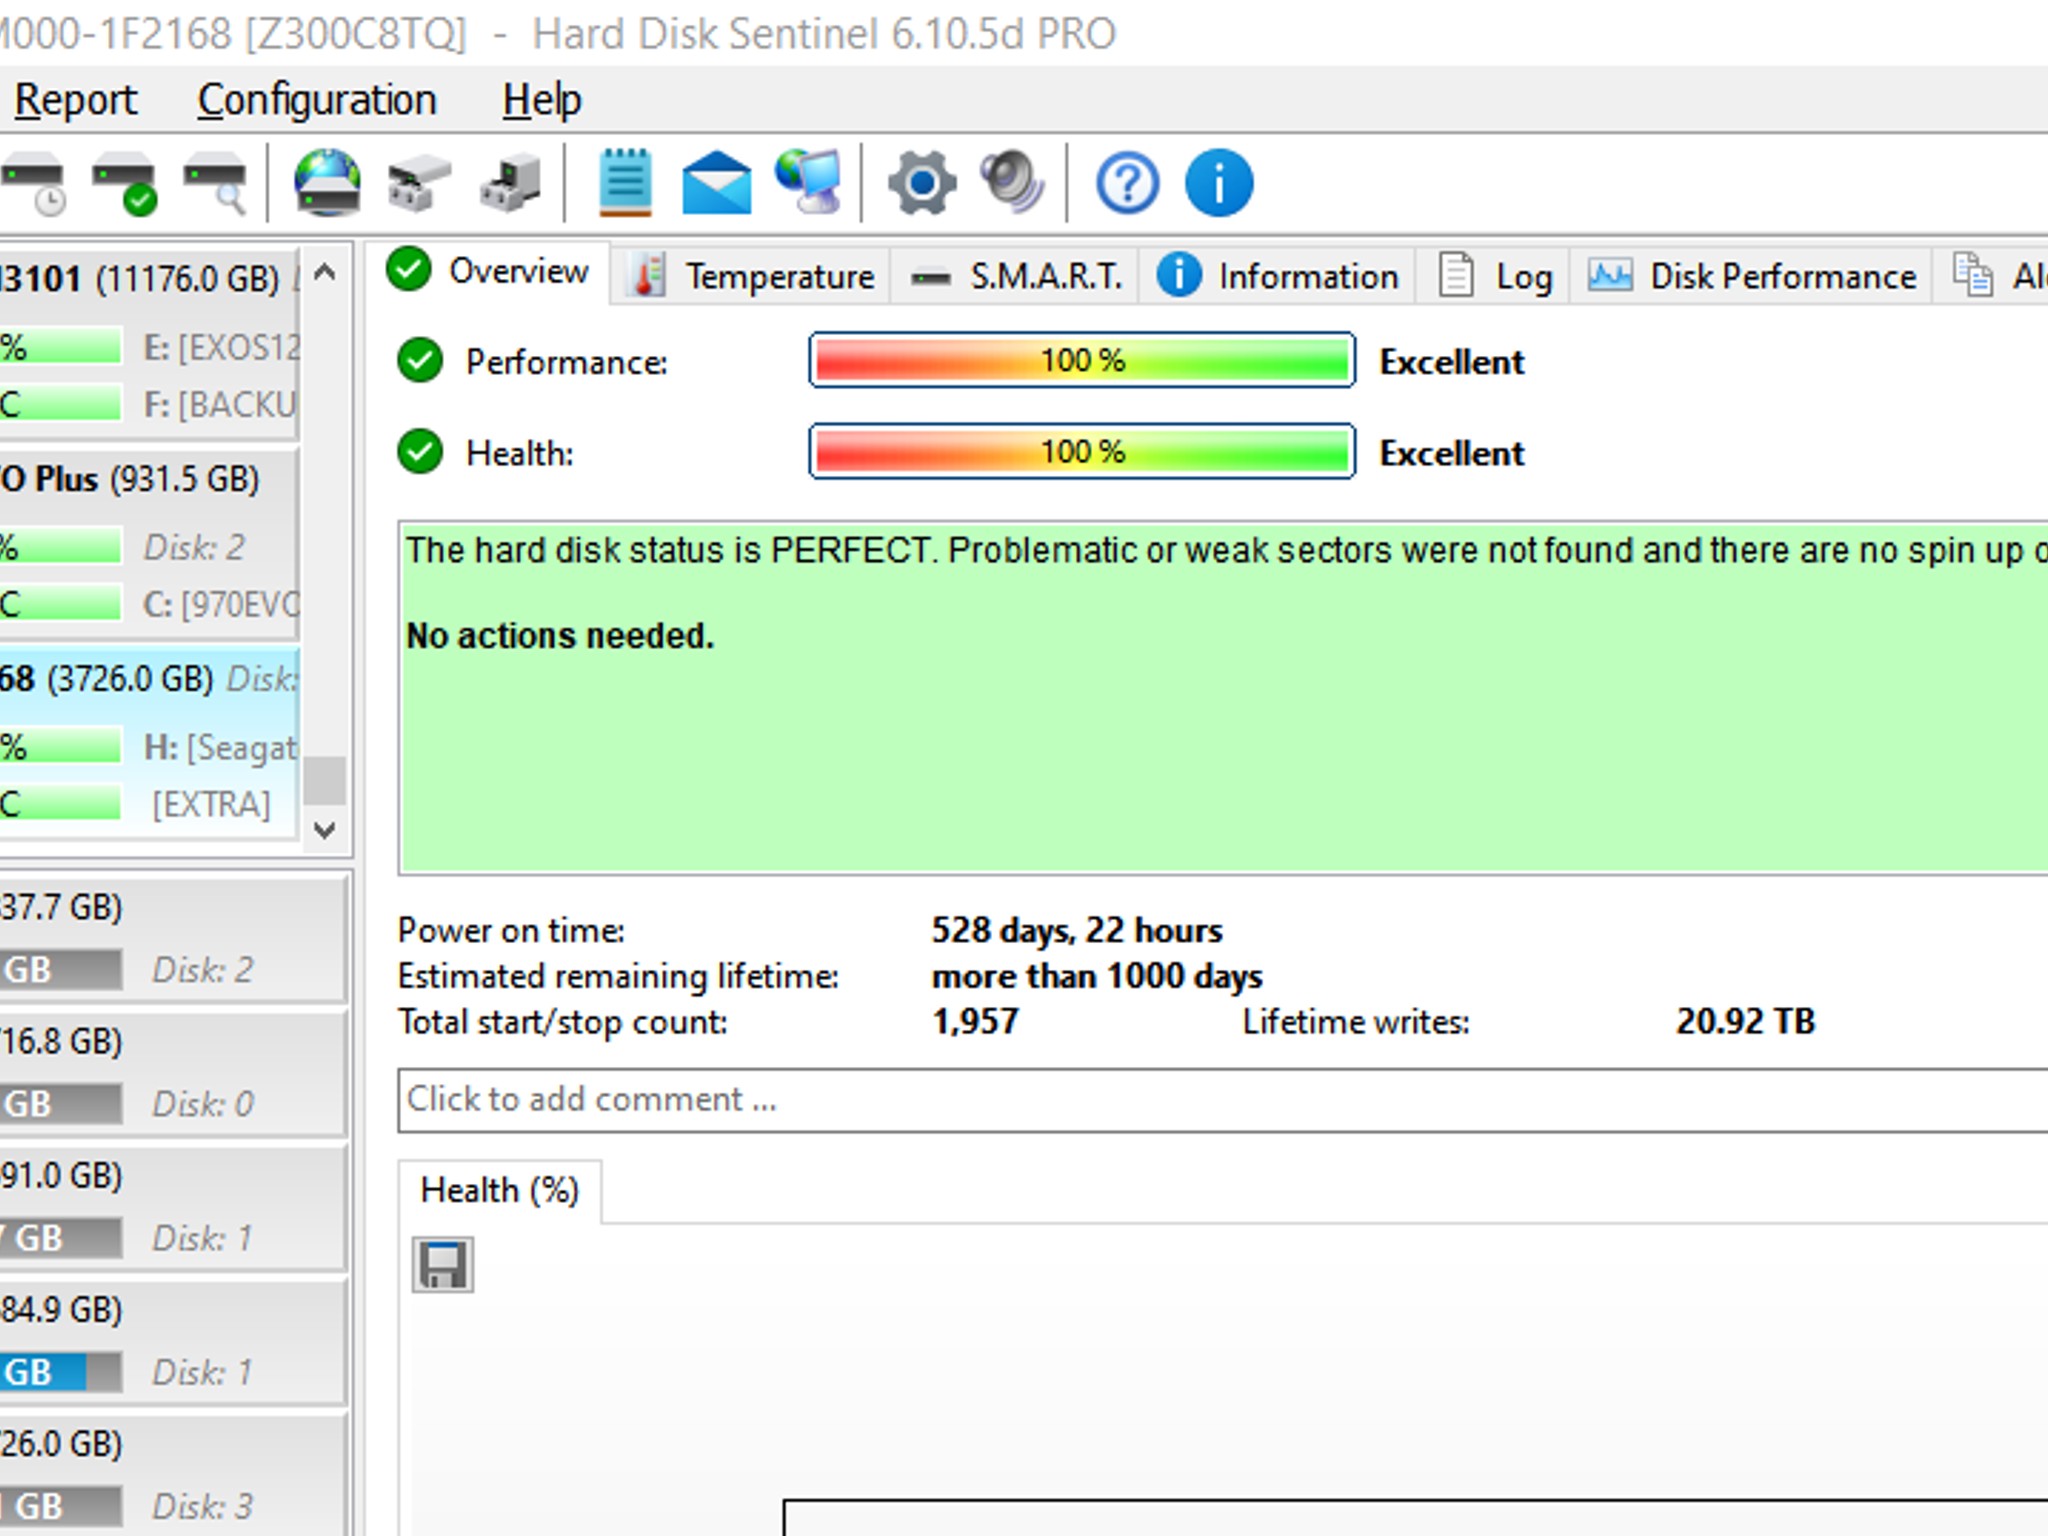2048x1536 pixels.
Task: Click the Performance 100 % bar
Action: point(1082,360)
